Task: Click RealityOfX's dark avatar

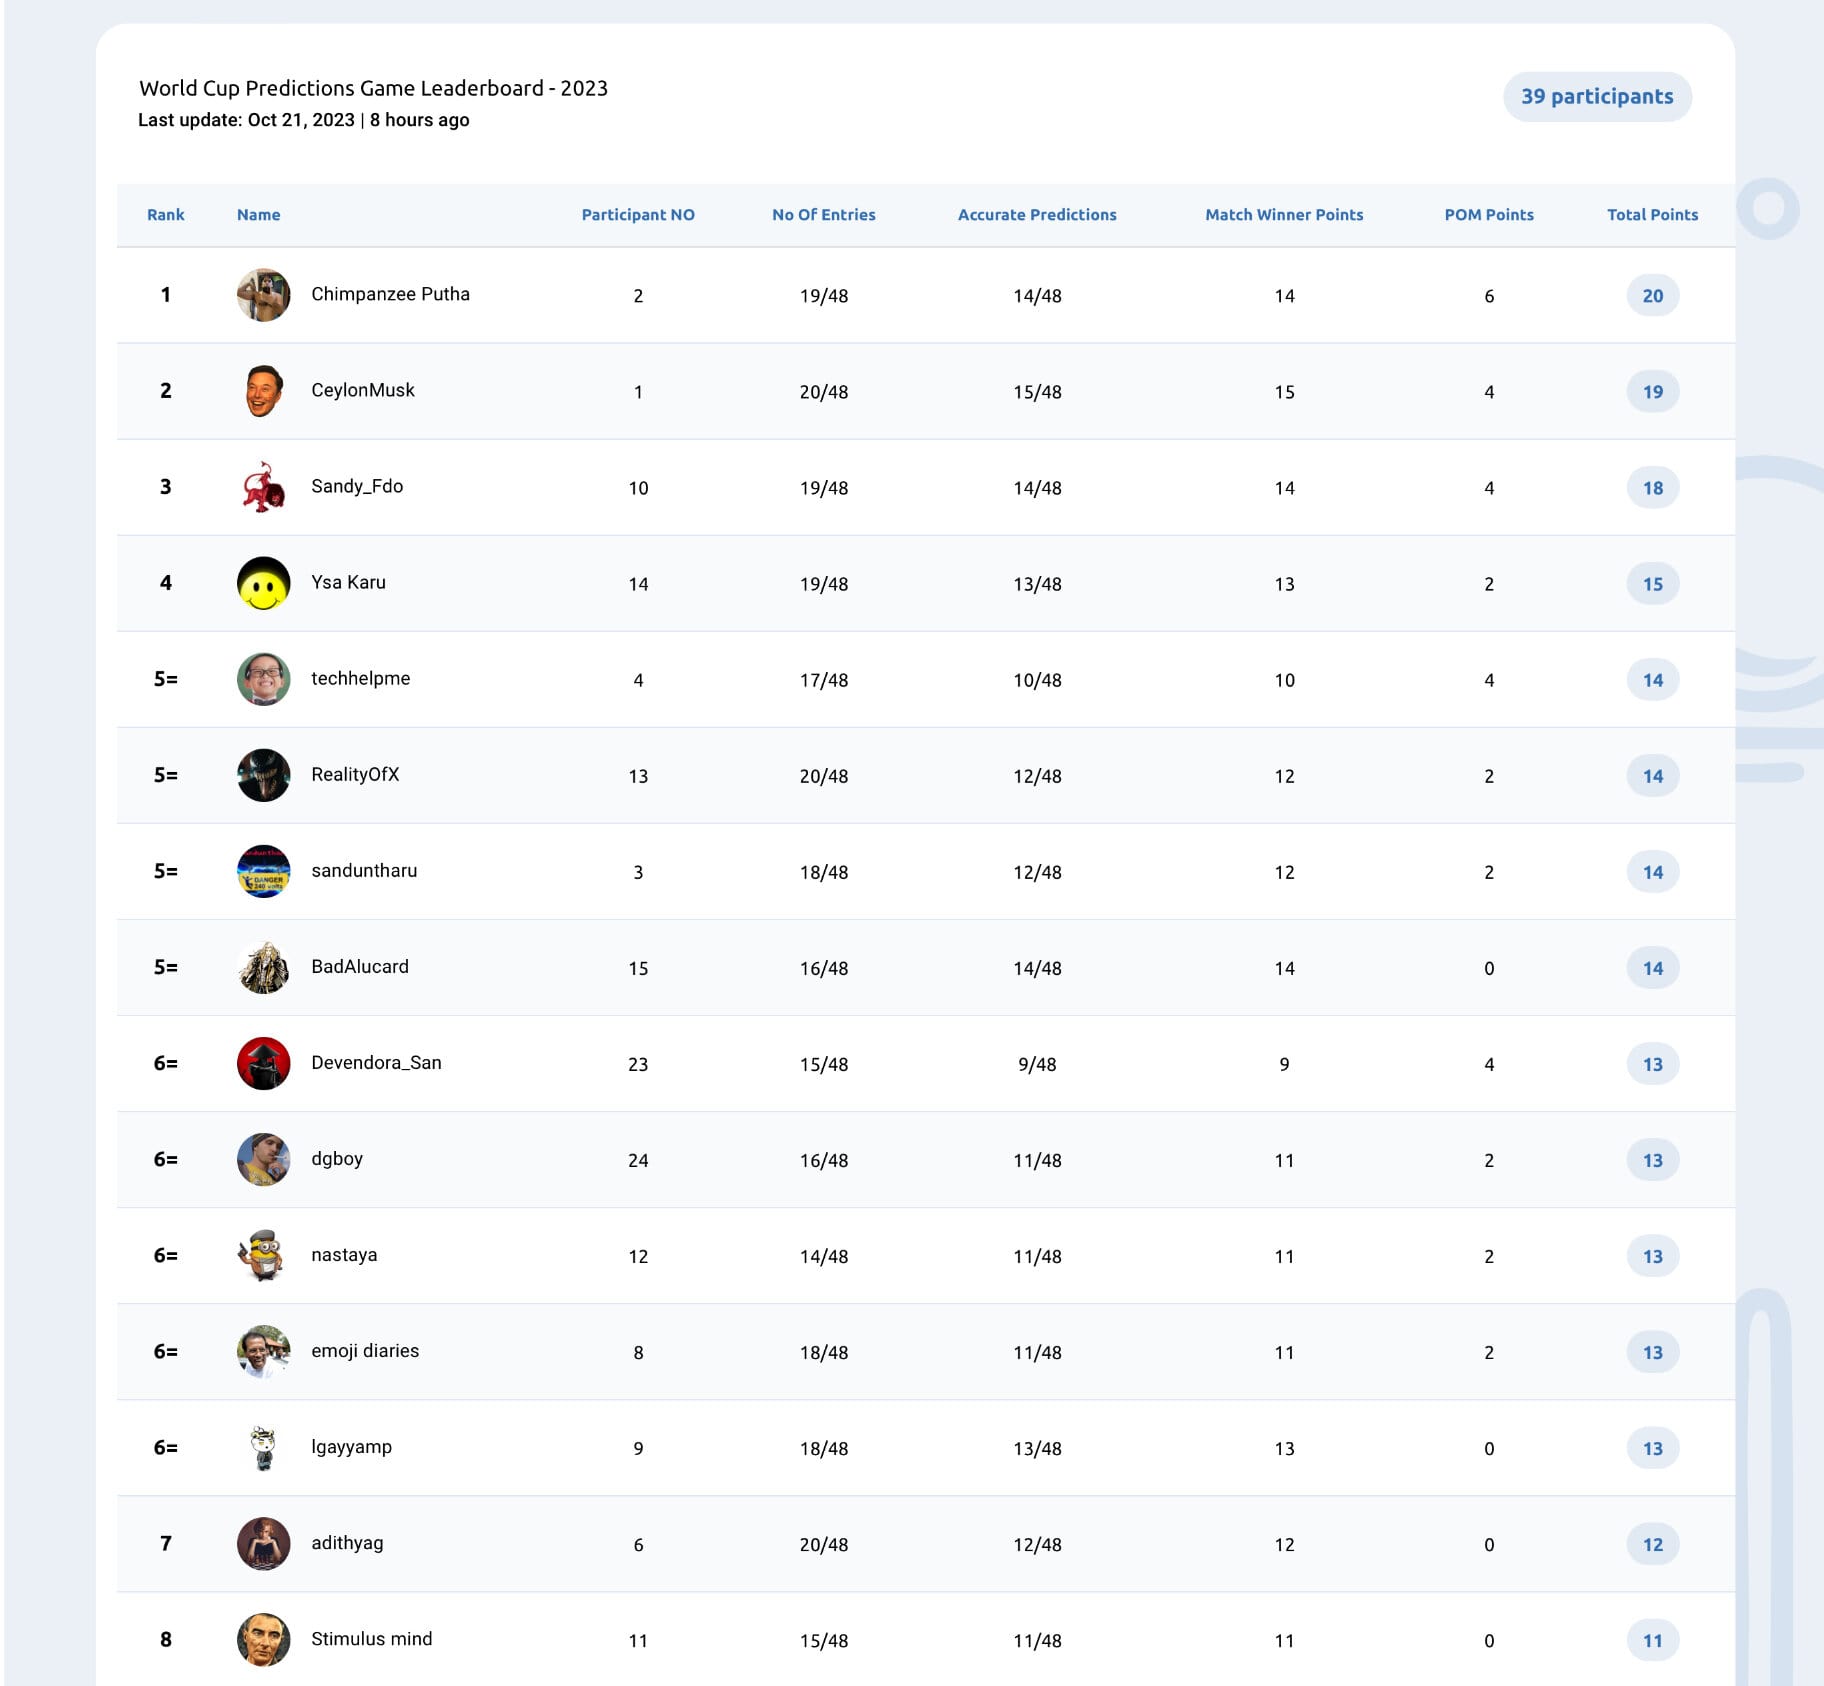Action: 264,775
